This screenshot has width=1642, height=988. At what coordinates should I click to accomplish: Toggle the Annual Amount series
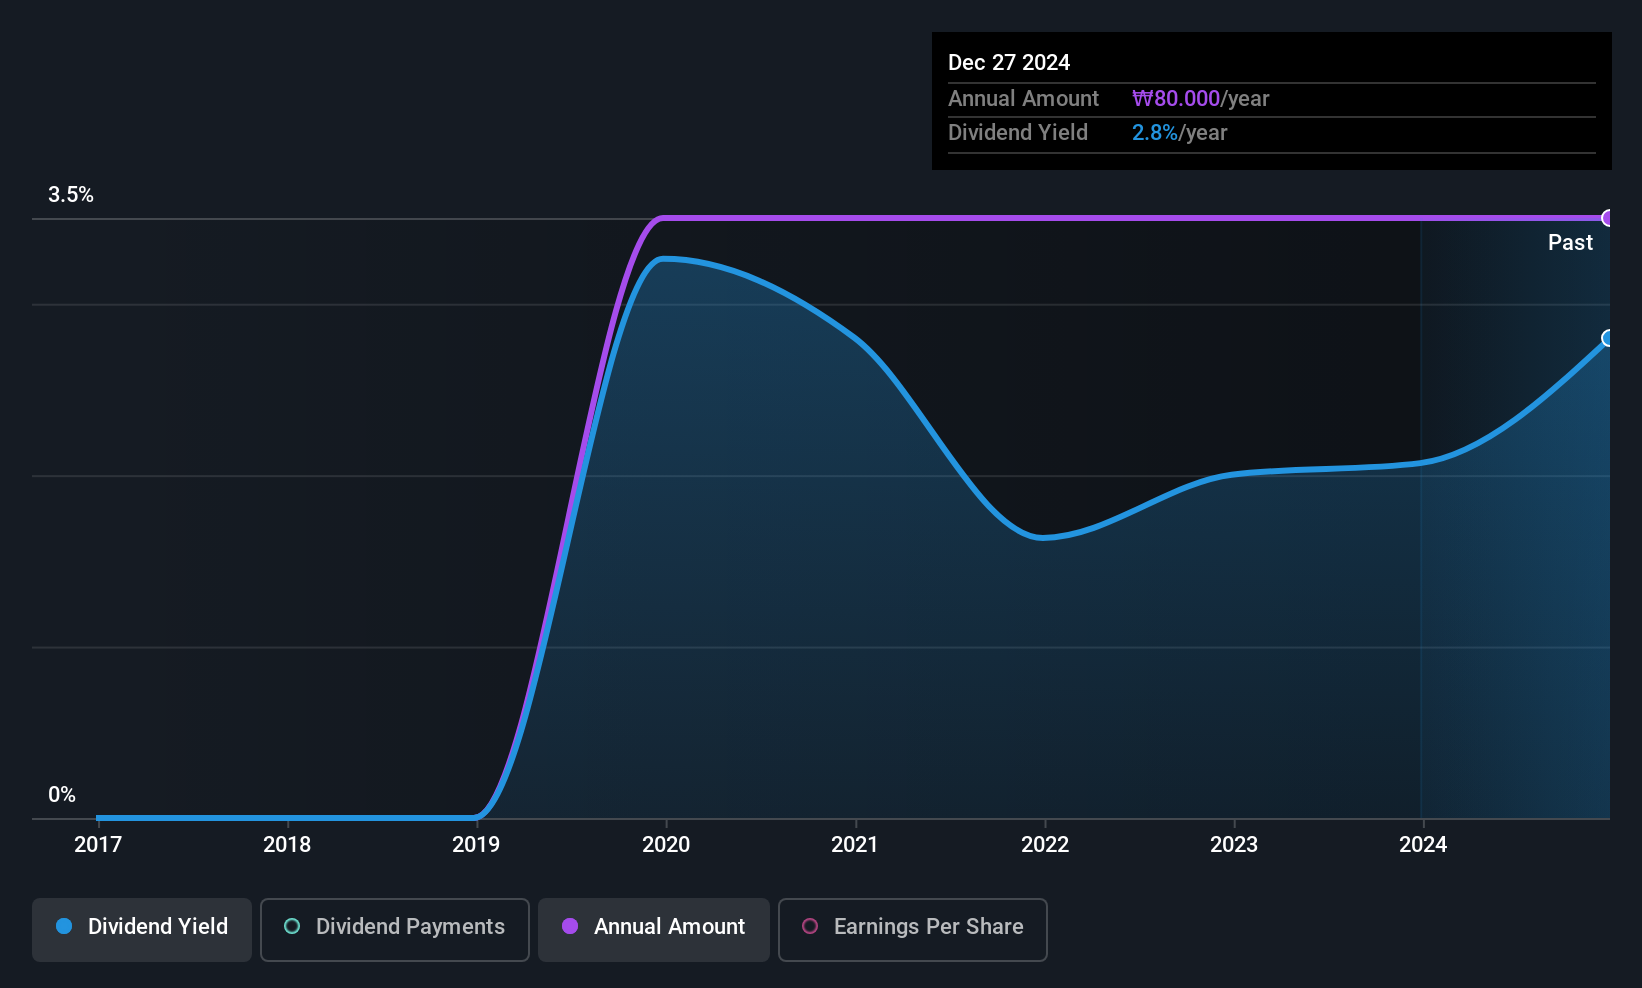[654, 930]
